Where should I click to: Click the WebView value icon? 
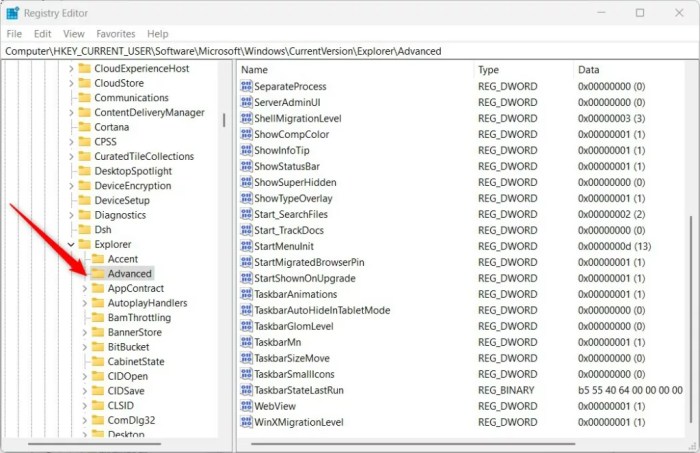pos(246,406)
